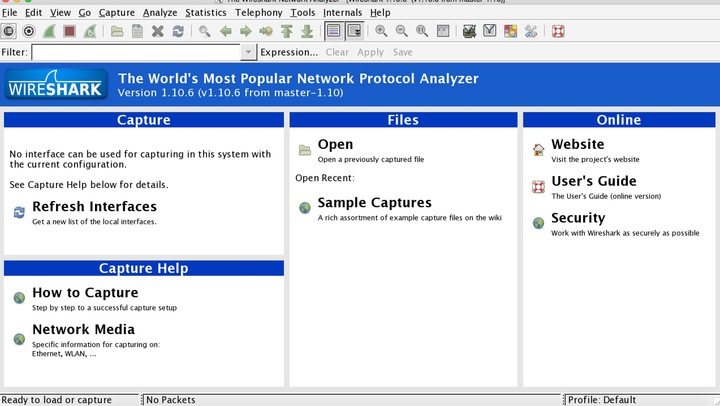Click the red stop capture icon
The height and width of the screenshot is (406, 720).
69,31
